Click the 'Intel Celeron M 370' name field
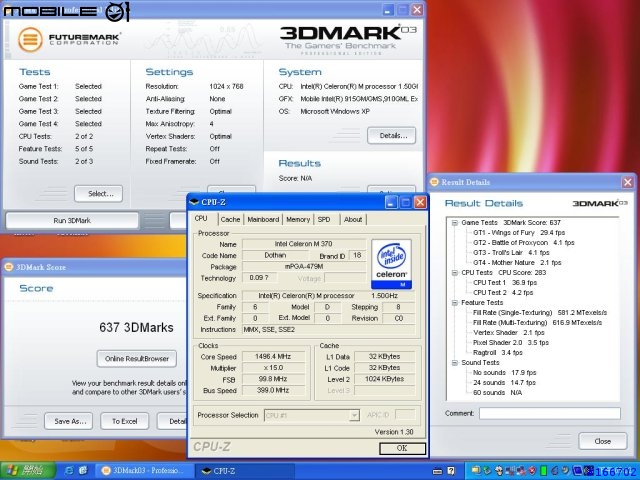Image resolution: width=640 pixels, height=480 pixels. click(x=304, y=244)
